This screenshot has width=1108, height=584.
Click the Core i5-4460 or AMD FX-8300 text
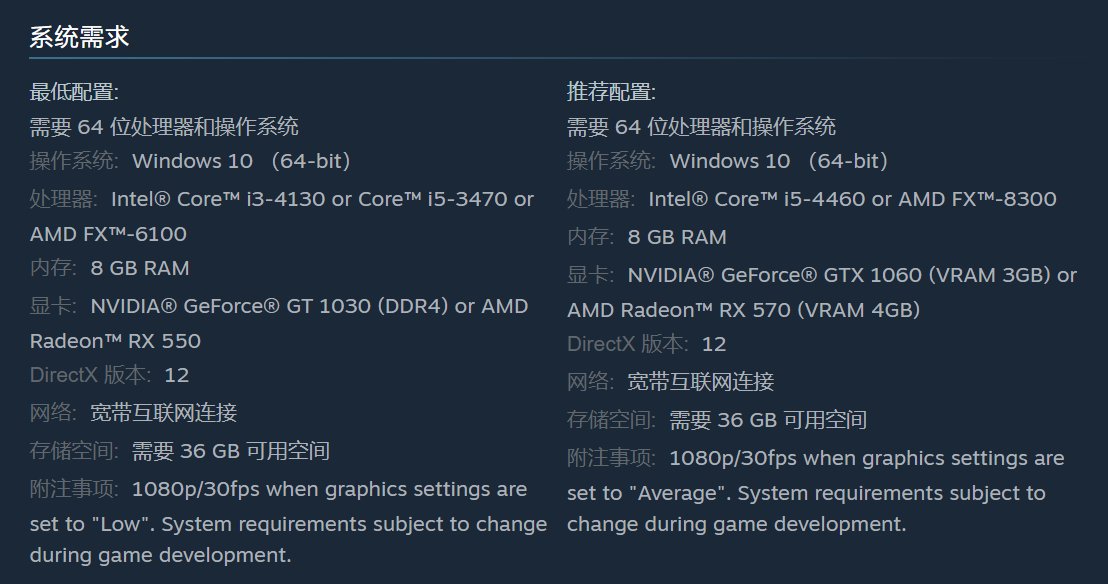point(852,199)
